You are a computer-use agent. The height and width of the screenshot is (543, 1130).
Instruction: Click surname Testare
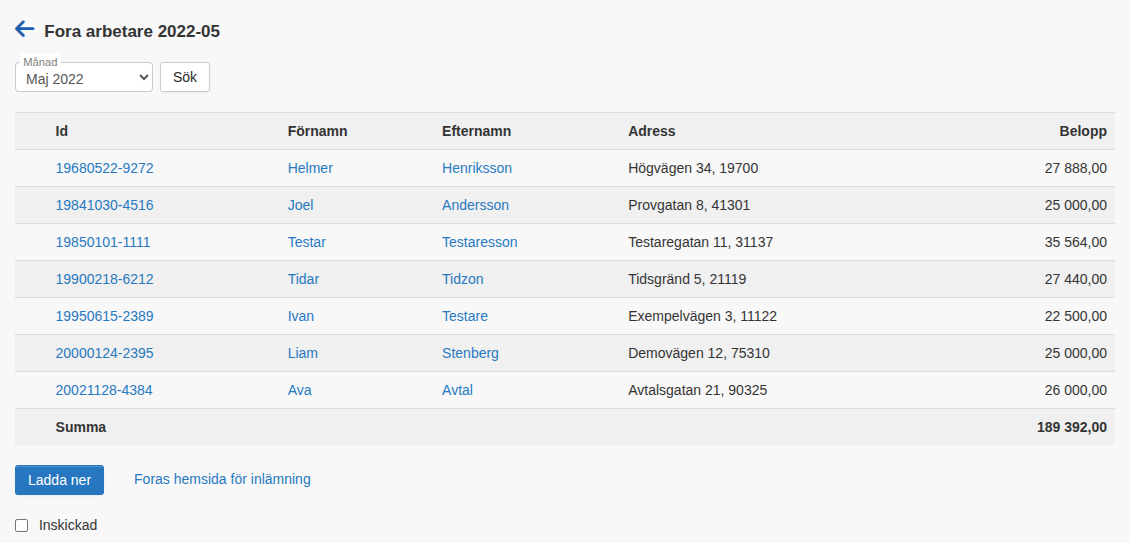465,317
